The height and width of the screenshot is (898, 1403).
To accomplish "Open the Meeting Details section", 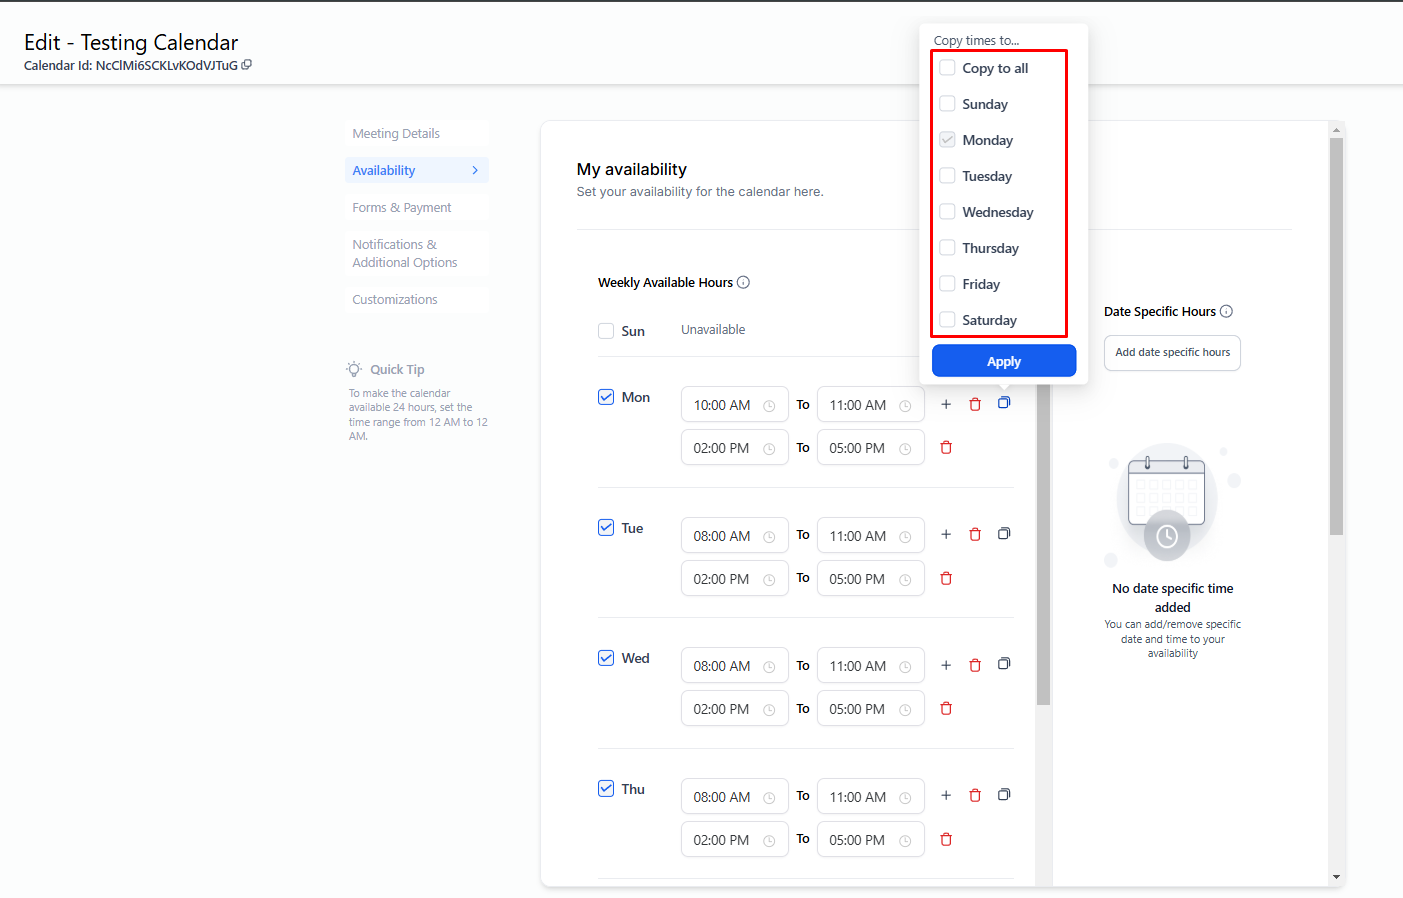I will (x=396, y=134).
